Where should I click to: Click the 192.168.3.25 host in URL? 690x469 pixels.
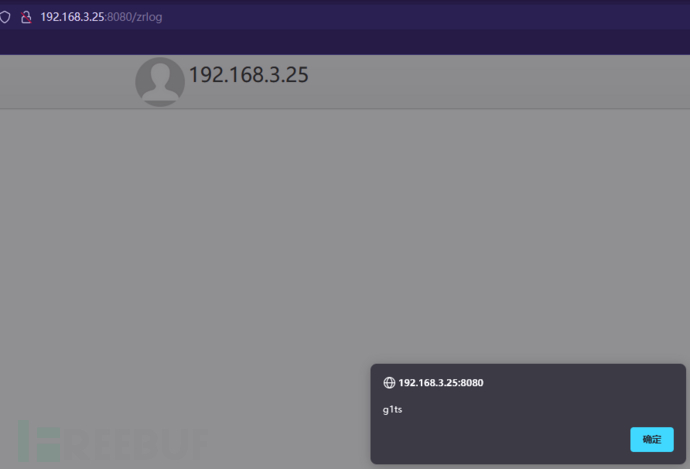[72, 17]
